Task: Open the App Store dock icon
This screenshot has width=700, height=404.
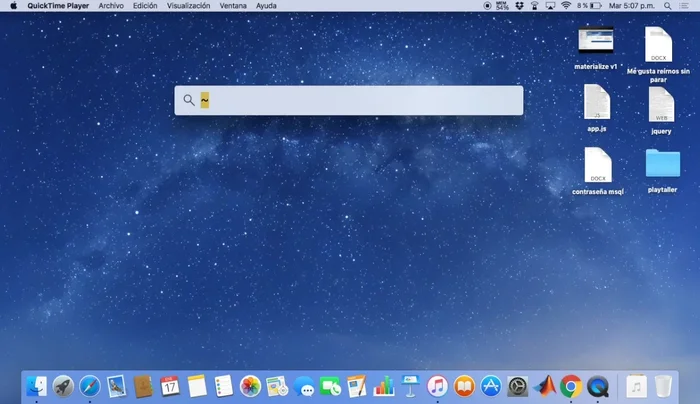Action: (491, 385)
